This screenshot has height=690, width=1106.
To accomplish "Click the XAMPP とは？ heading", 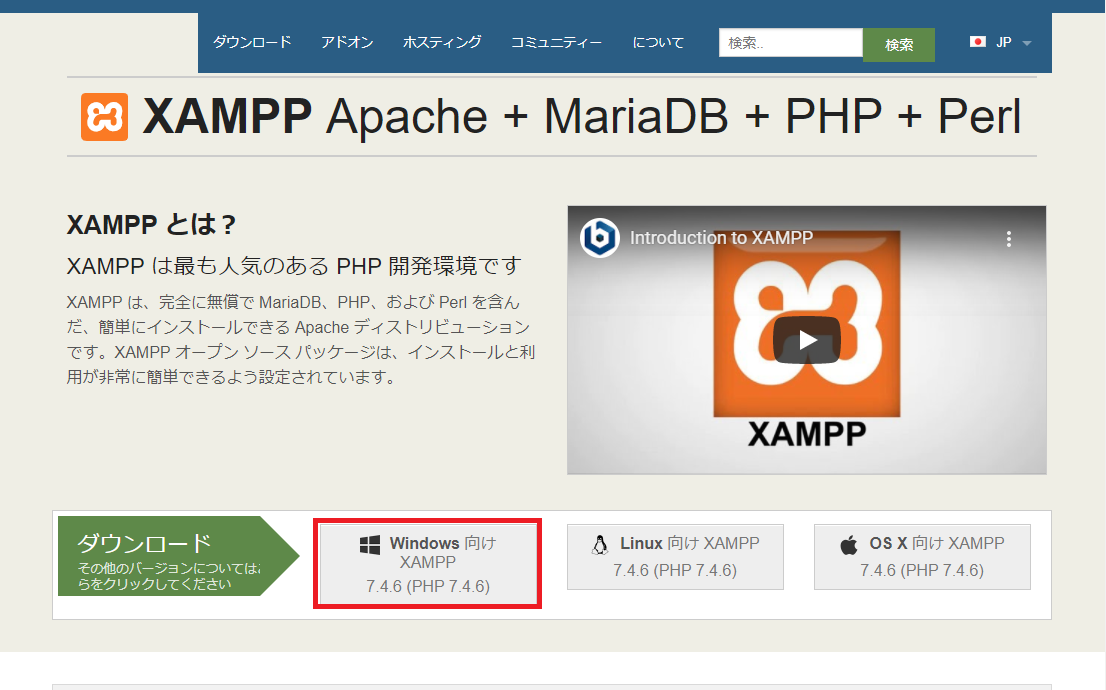I will pos(151,224).
